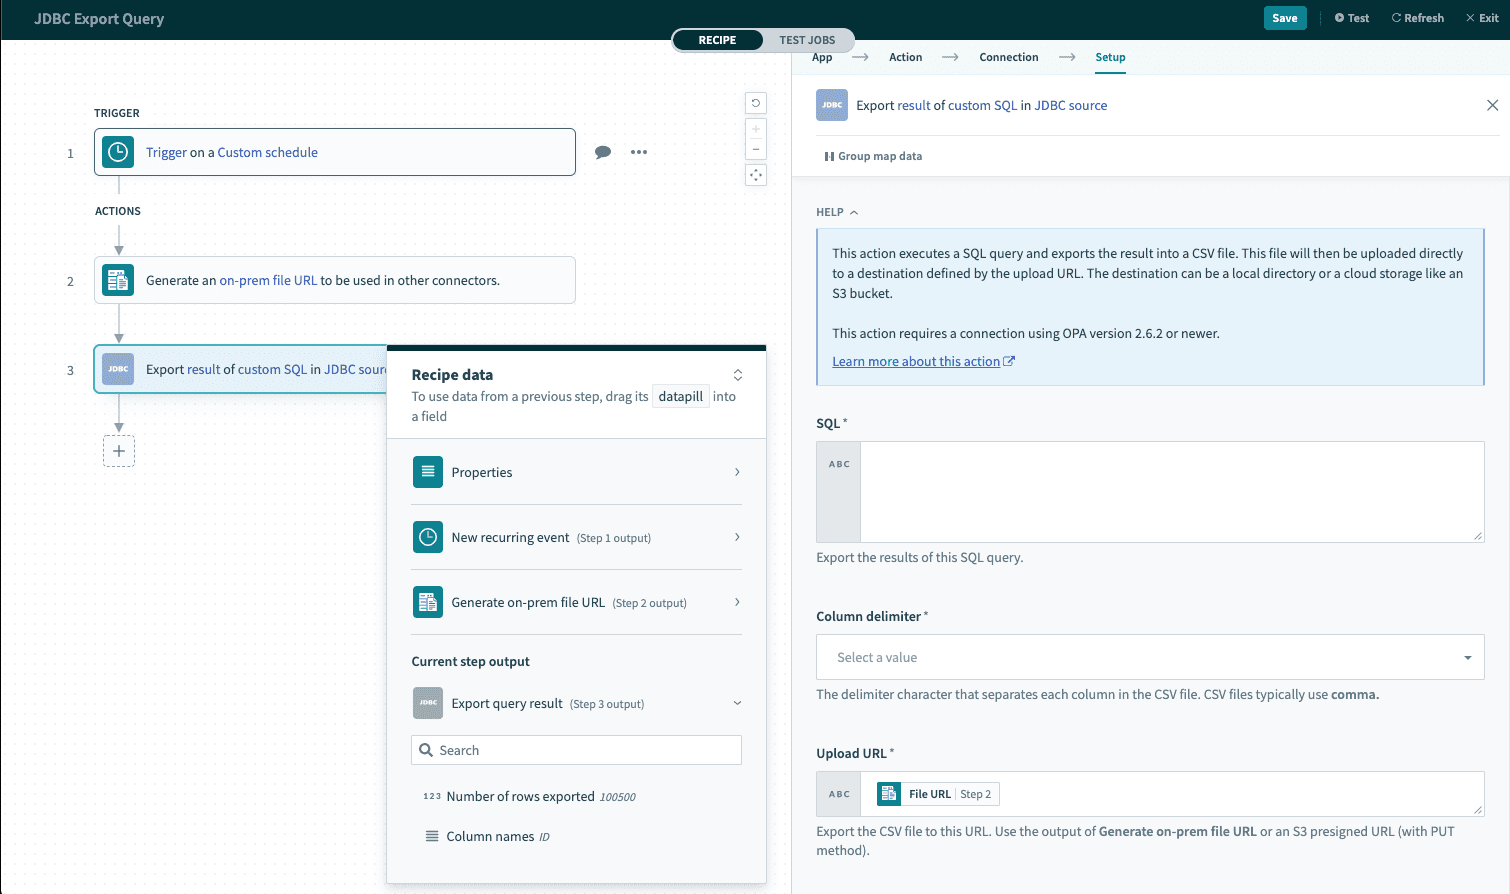Switch to the TEST JOBS view
Viewport: 1510px width, 894px height.
[807, 40]
